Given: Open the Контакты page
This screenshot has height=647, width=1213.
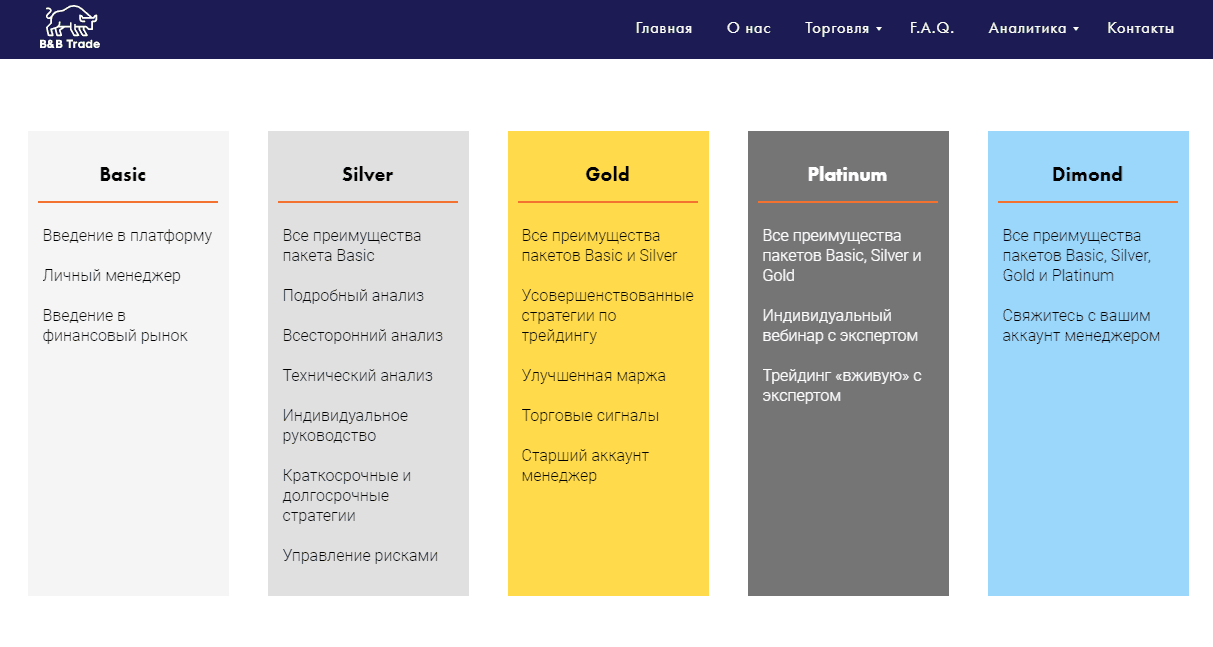Looking at the screenshot, I should pos(1140,28).
